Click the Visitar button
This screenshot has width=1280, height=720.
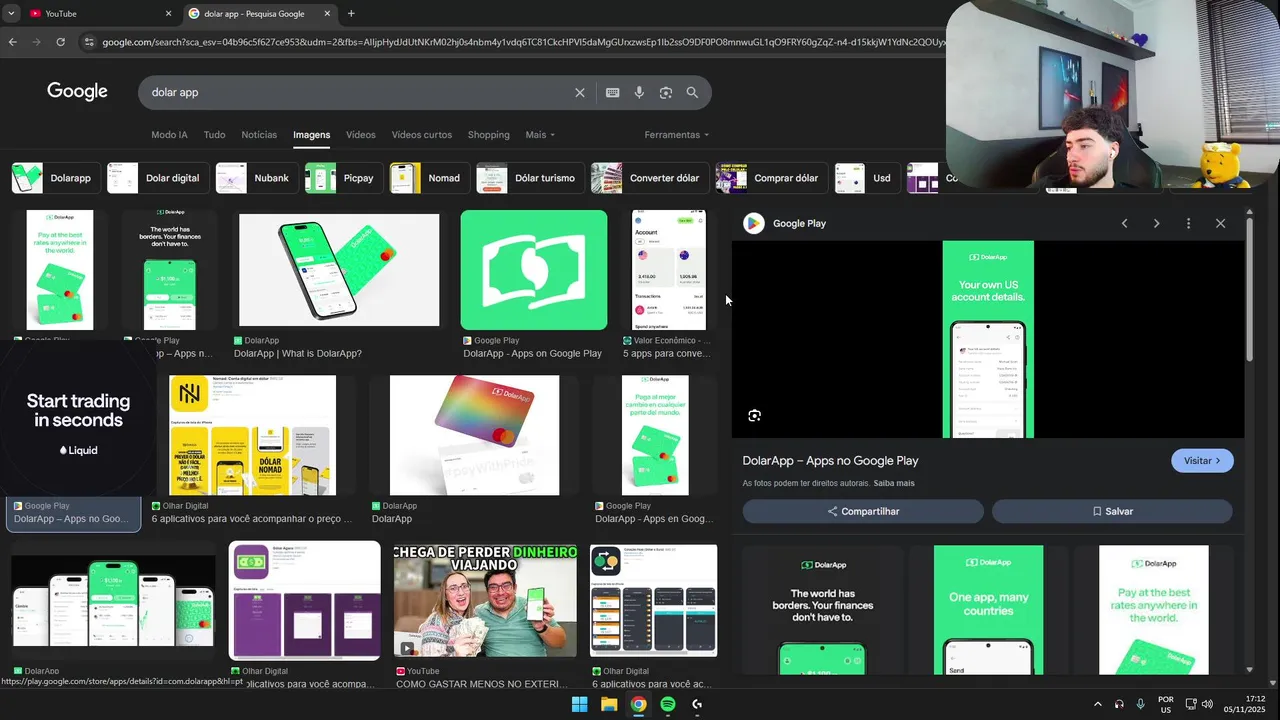1202,461
